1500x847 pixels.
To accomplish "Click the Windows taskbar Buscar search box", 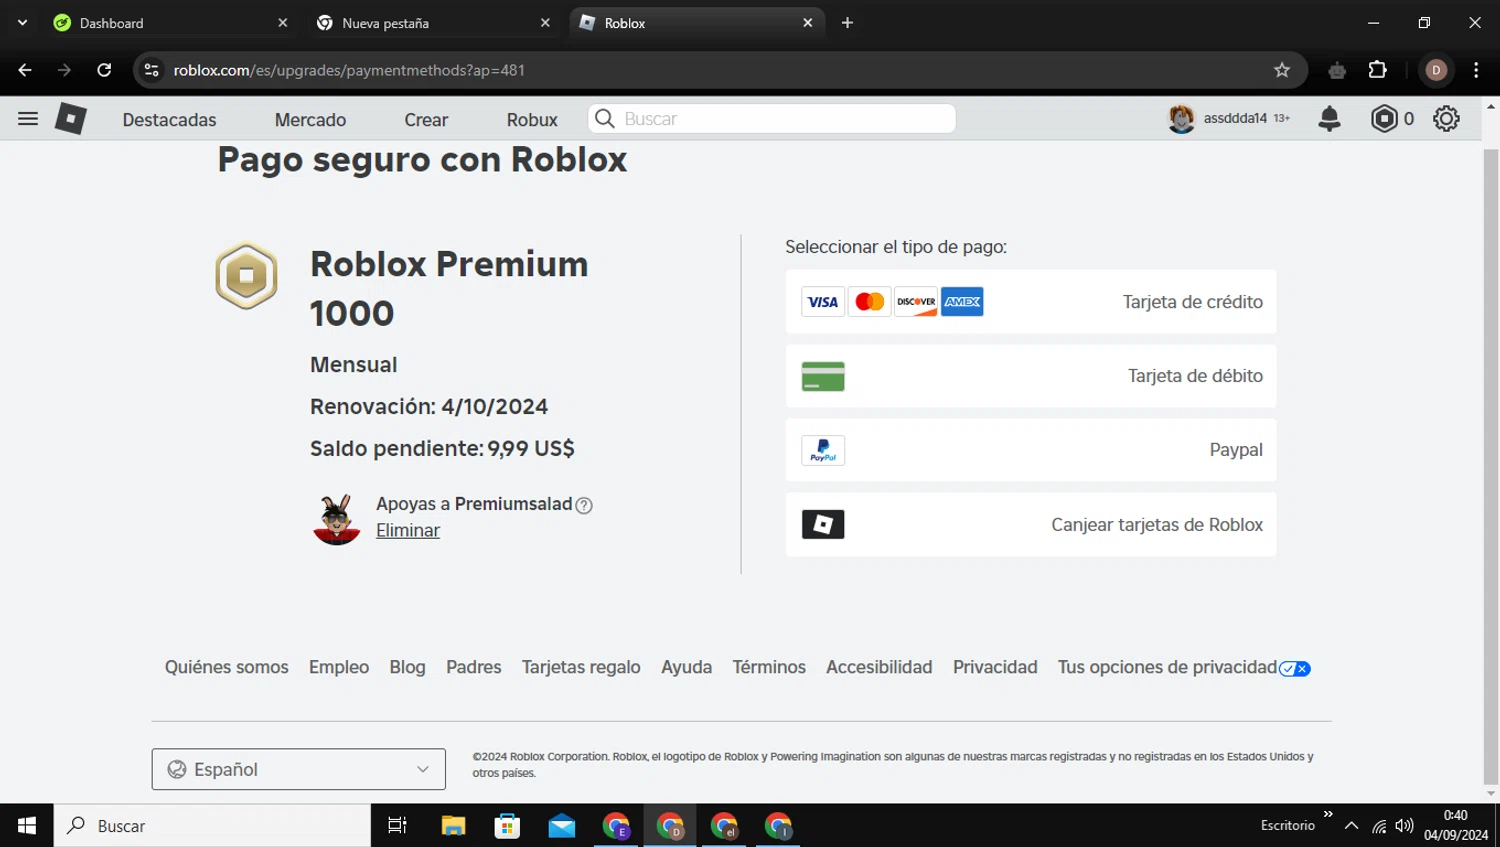I will pyautogui.click(x=212, y=826).
